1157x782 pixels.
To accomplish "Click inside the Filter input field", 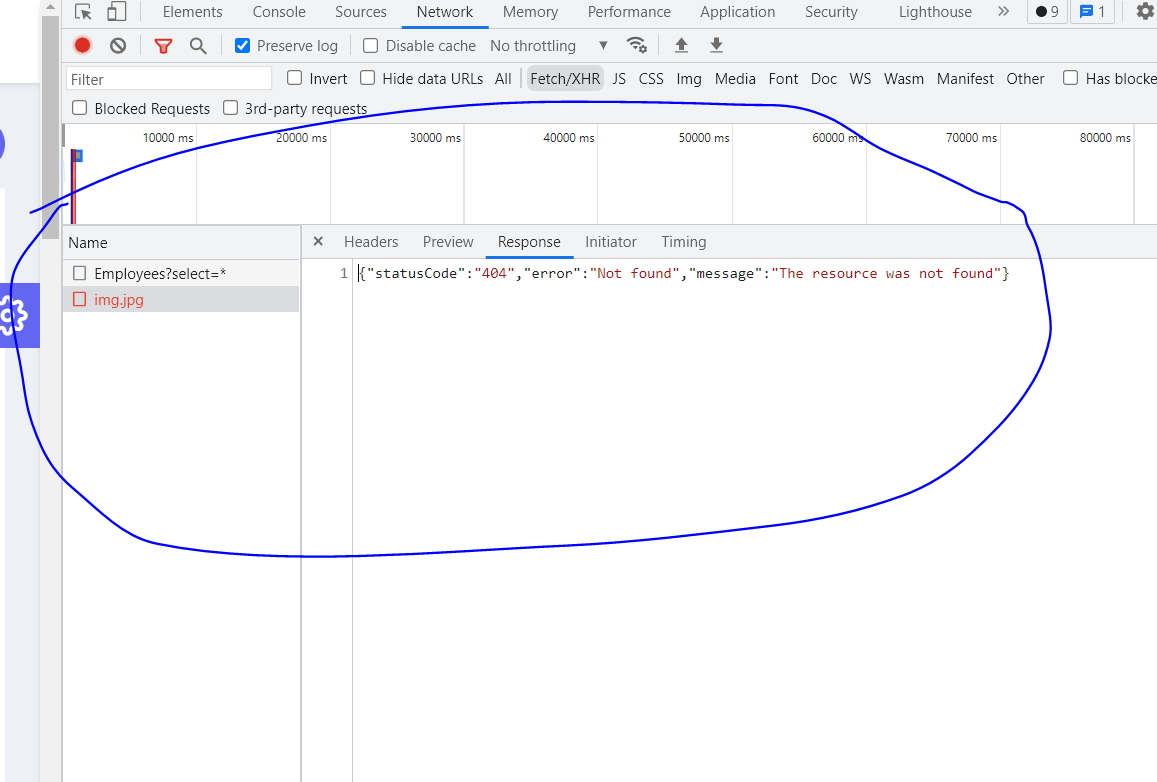I will (x=168, y=77).
